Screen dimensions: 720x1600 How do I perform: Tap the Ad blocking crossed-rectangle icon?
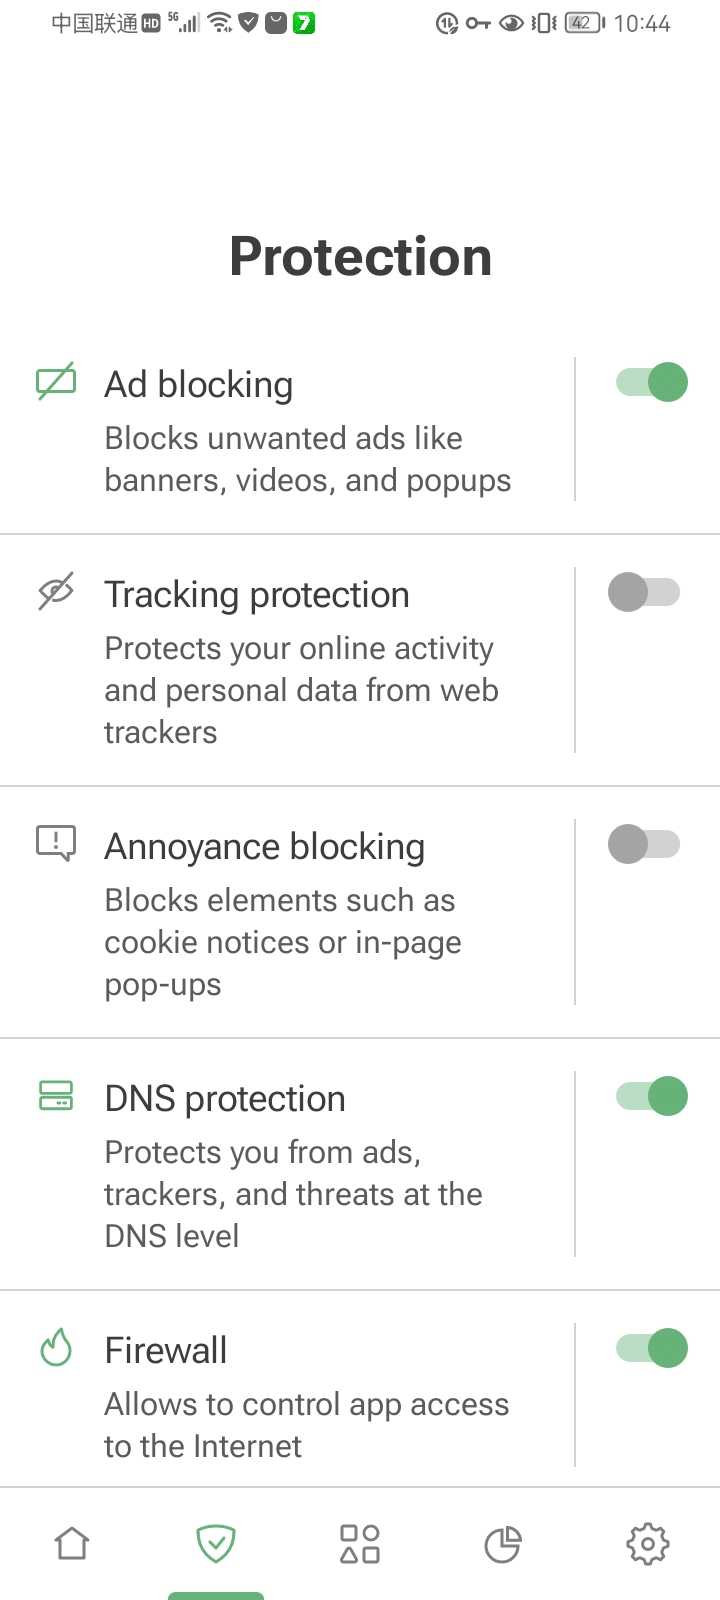pos(56,381)
